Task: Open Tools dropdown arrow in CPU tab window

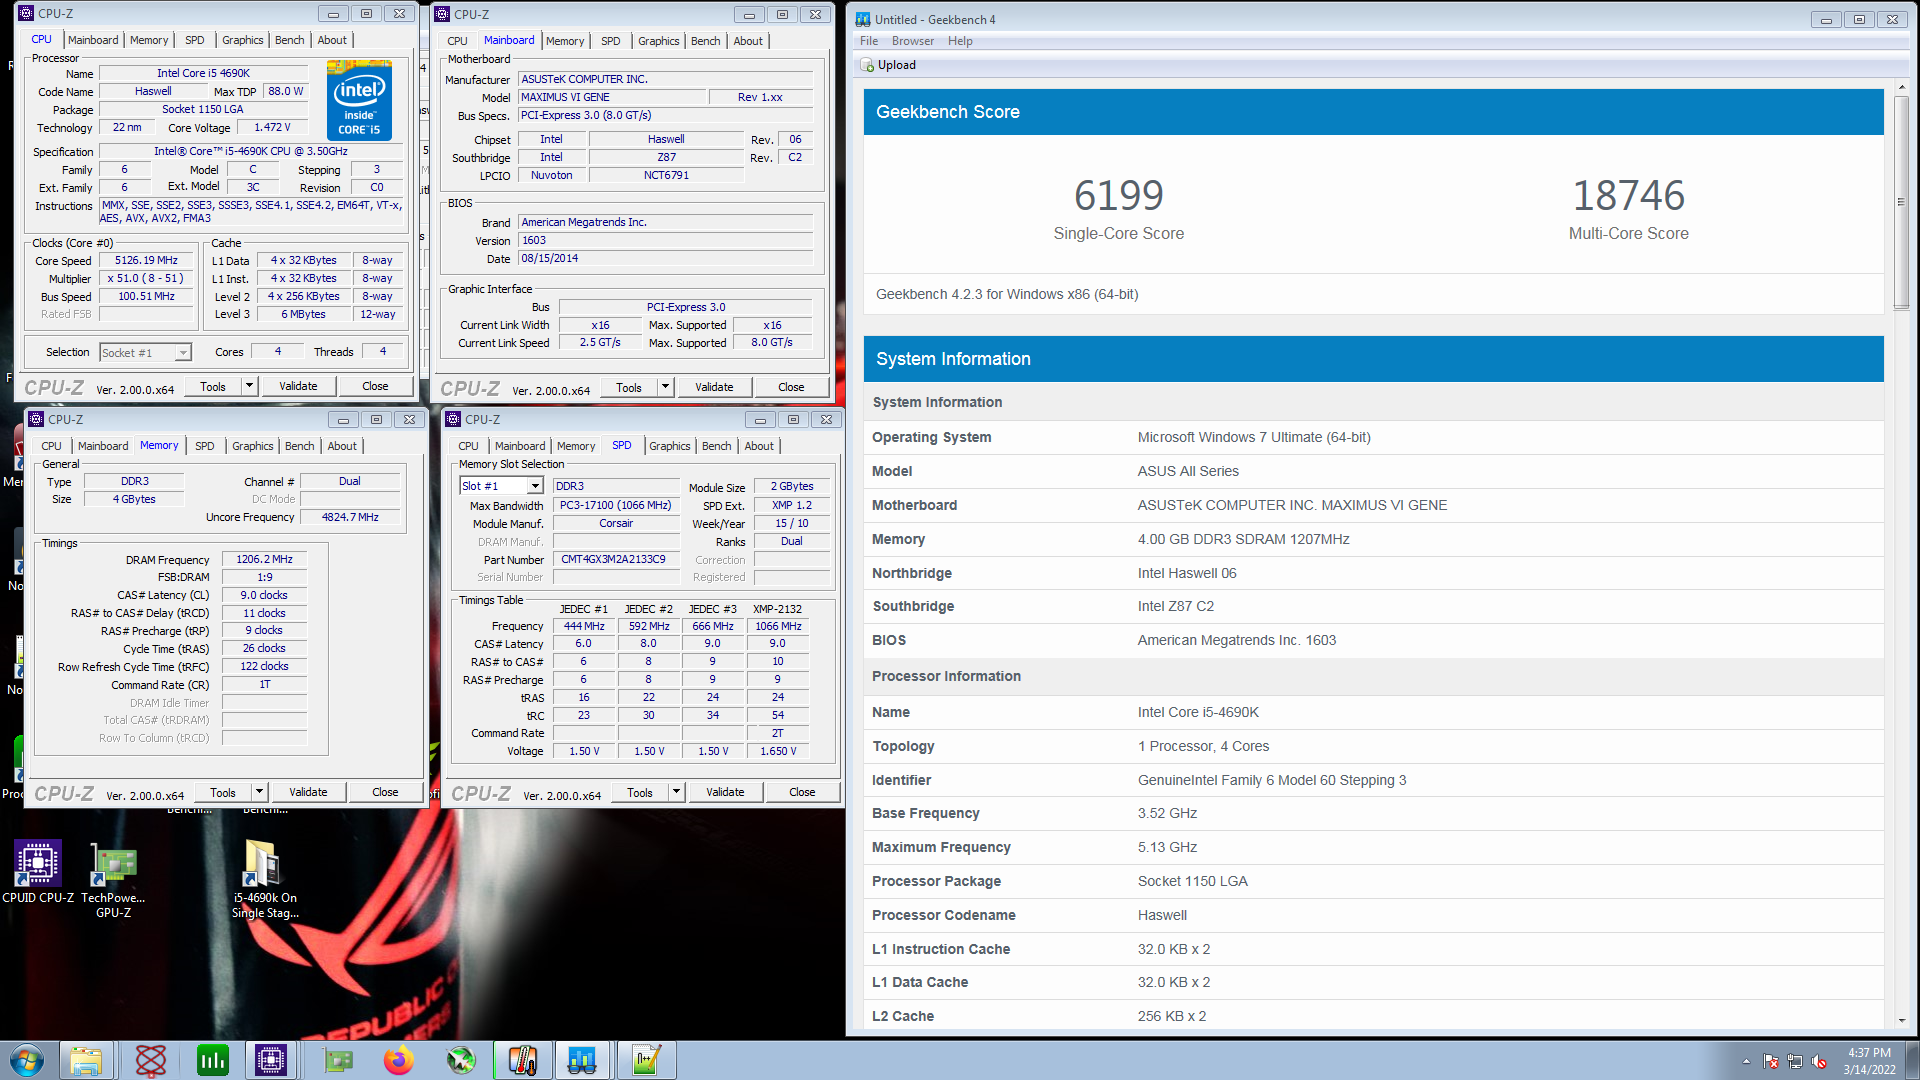Action: pos(249,386)
